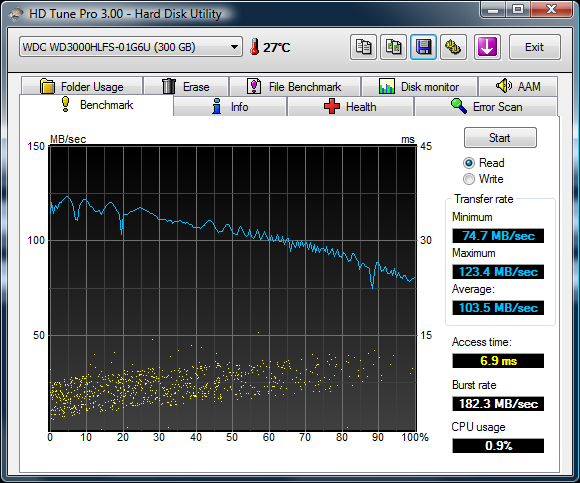Go to the Disk monitor tab

(x=419, y=87)
